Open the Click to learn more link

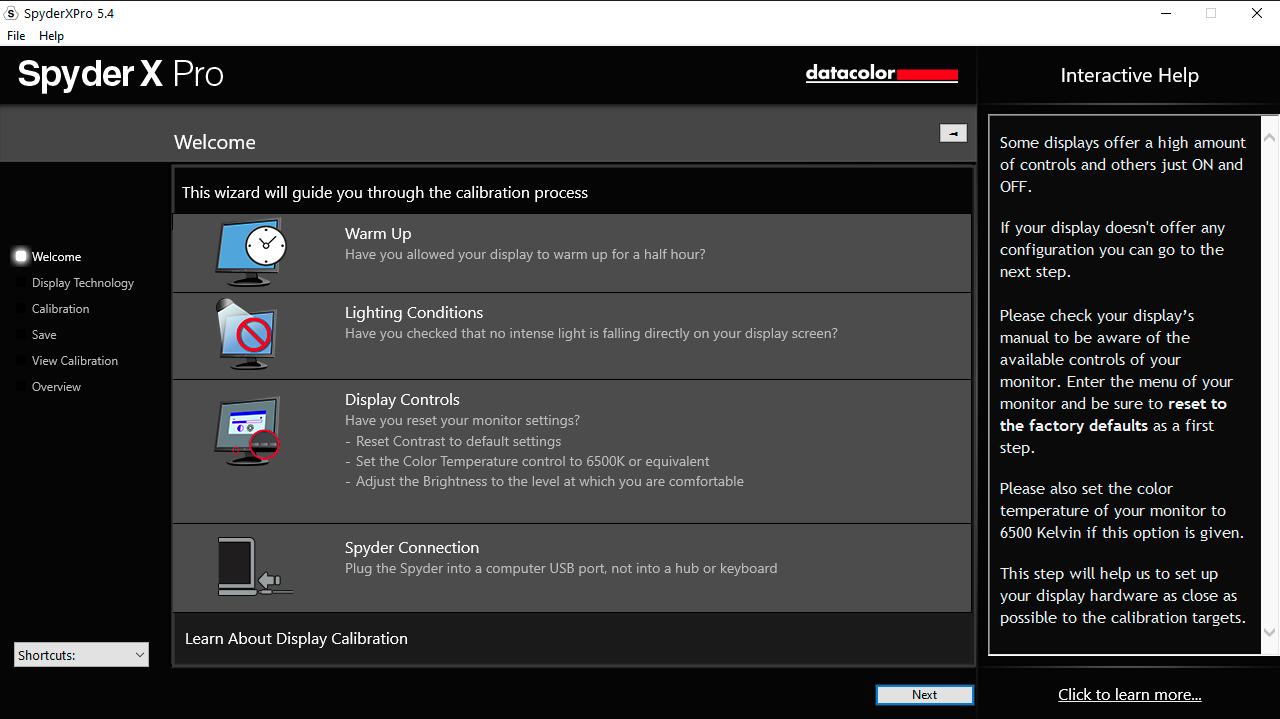[x=1129, y=695]
